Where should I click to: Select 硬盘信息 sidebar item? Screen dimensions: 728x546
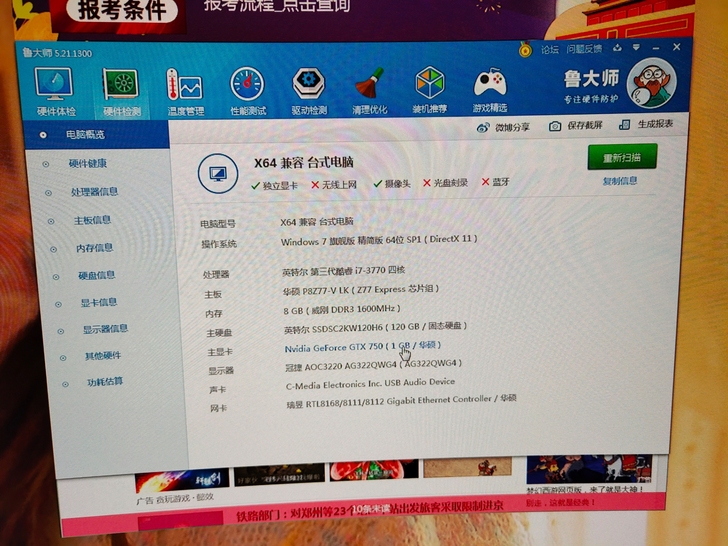[97, 275]
